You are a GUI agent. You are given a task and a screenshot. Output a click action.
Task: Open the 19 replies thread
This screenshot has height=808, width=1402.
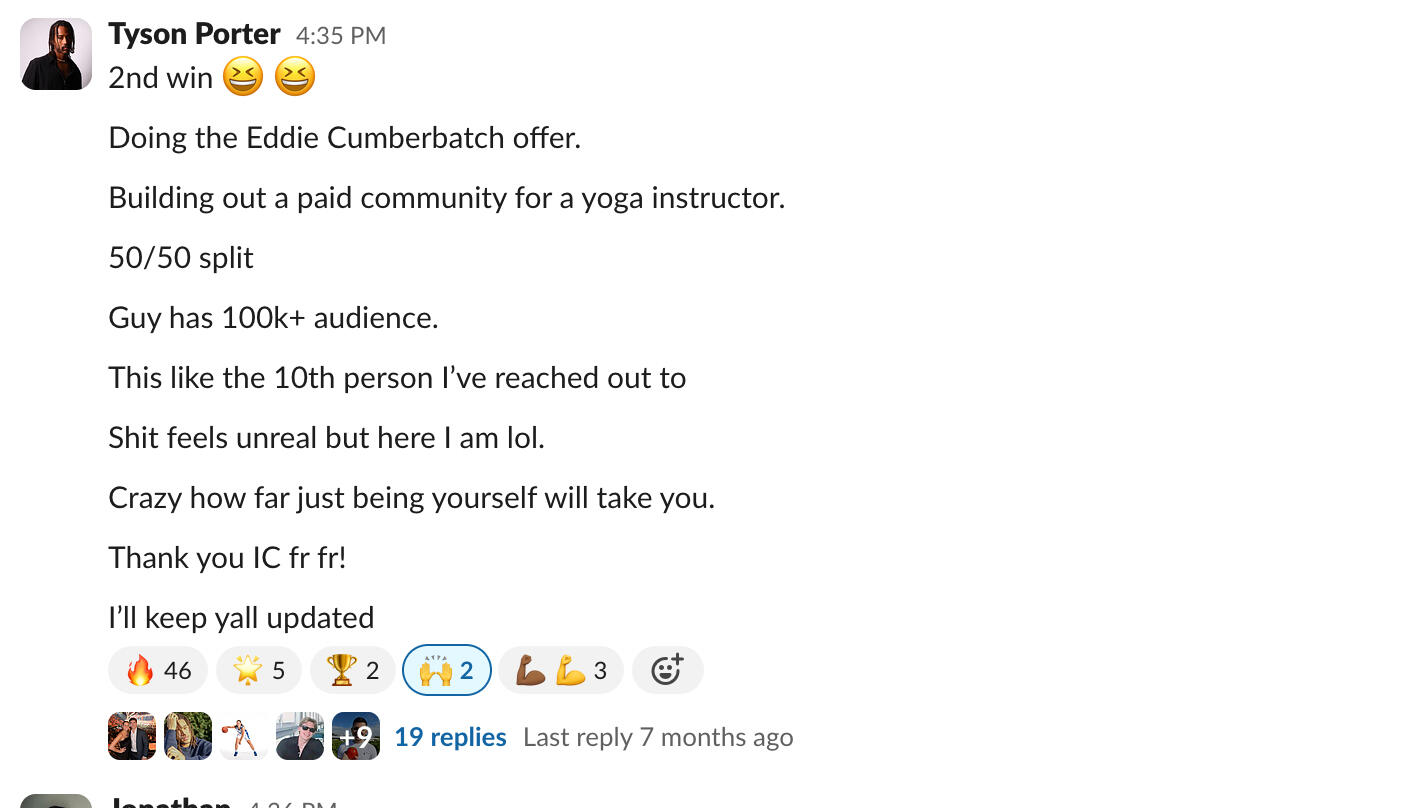coord(450,737)
